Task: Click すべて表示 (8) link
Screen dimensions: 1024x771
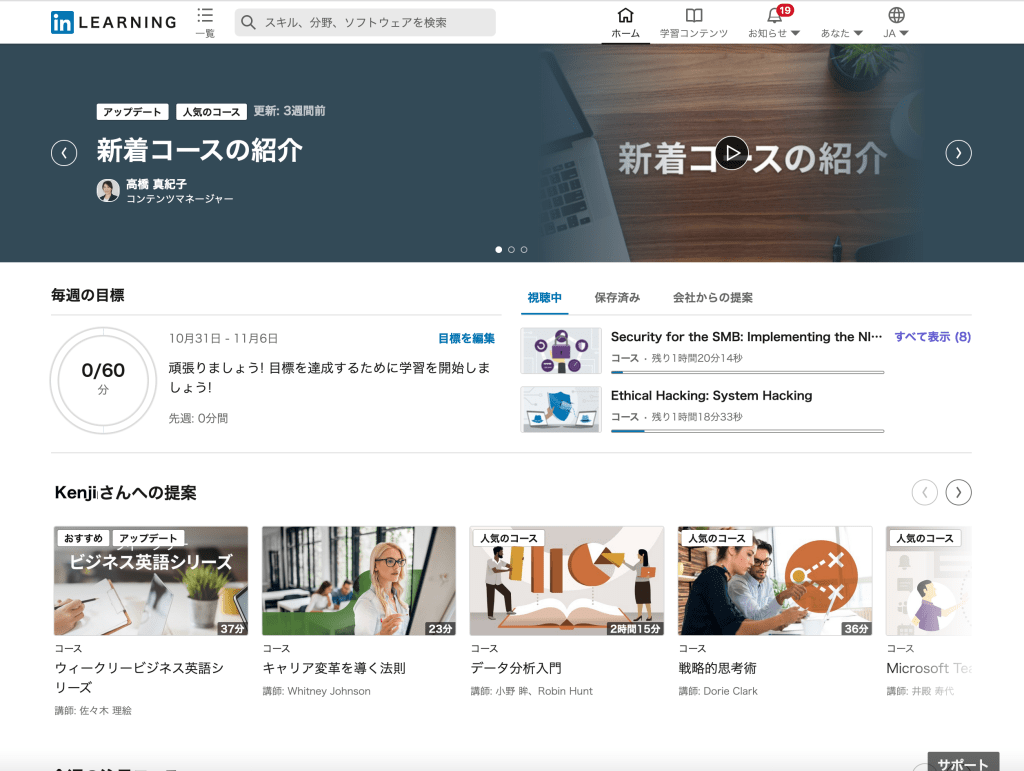Action: pos(932,337)
